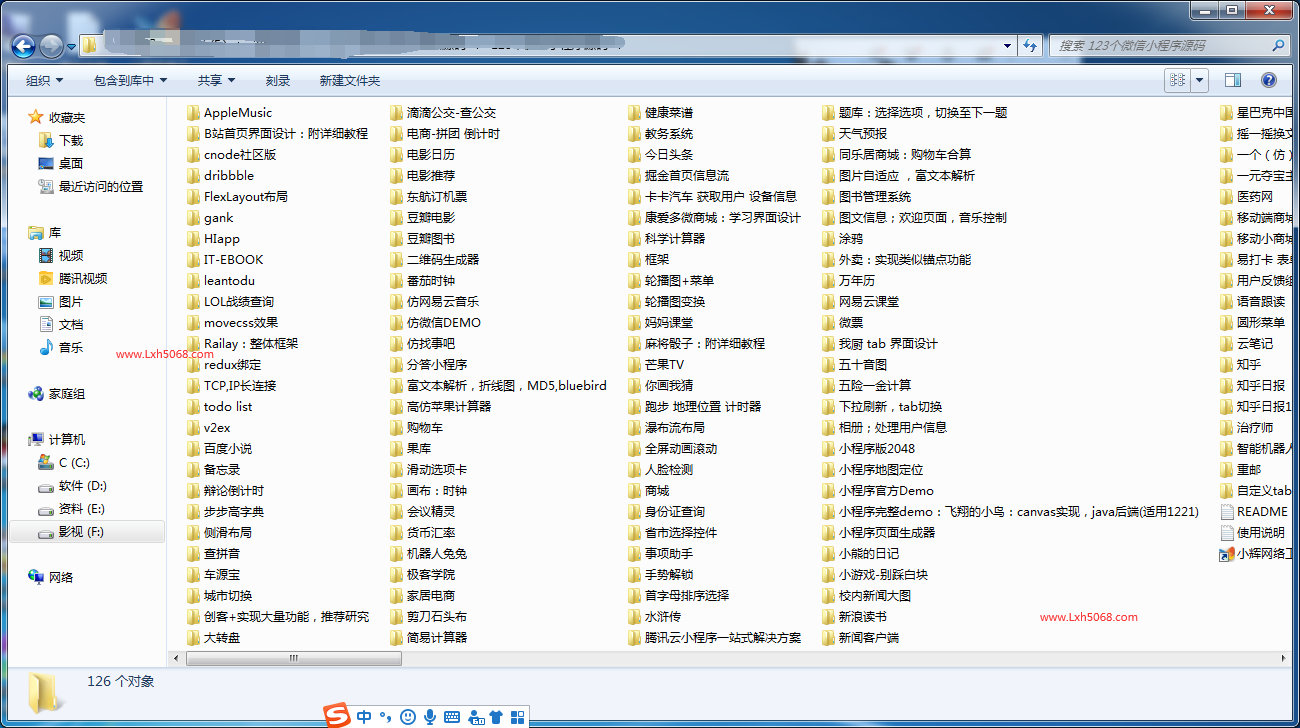Select the 大转盘 folder icon
Screen dimensions: 1300x728
pos(194,637)
